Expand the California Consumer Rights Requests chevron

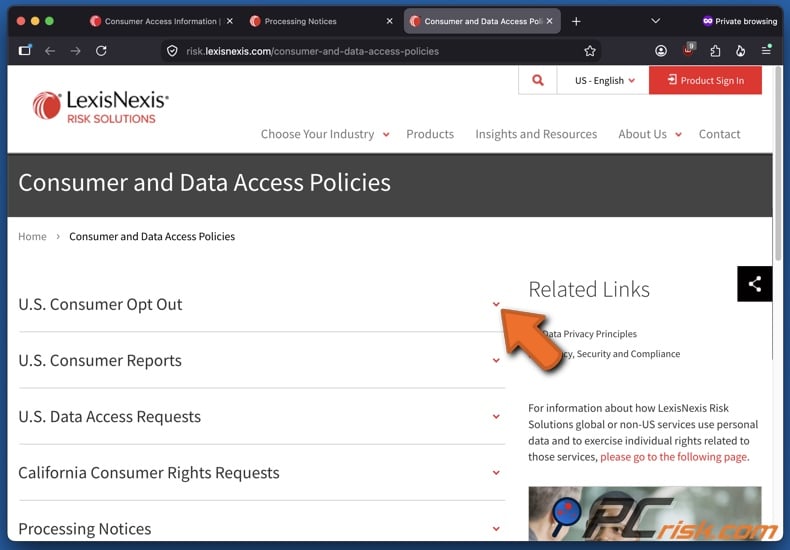[x=496, y=473]
